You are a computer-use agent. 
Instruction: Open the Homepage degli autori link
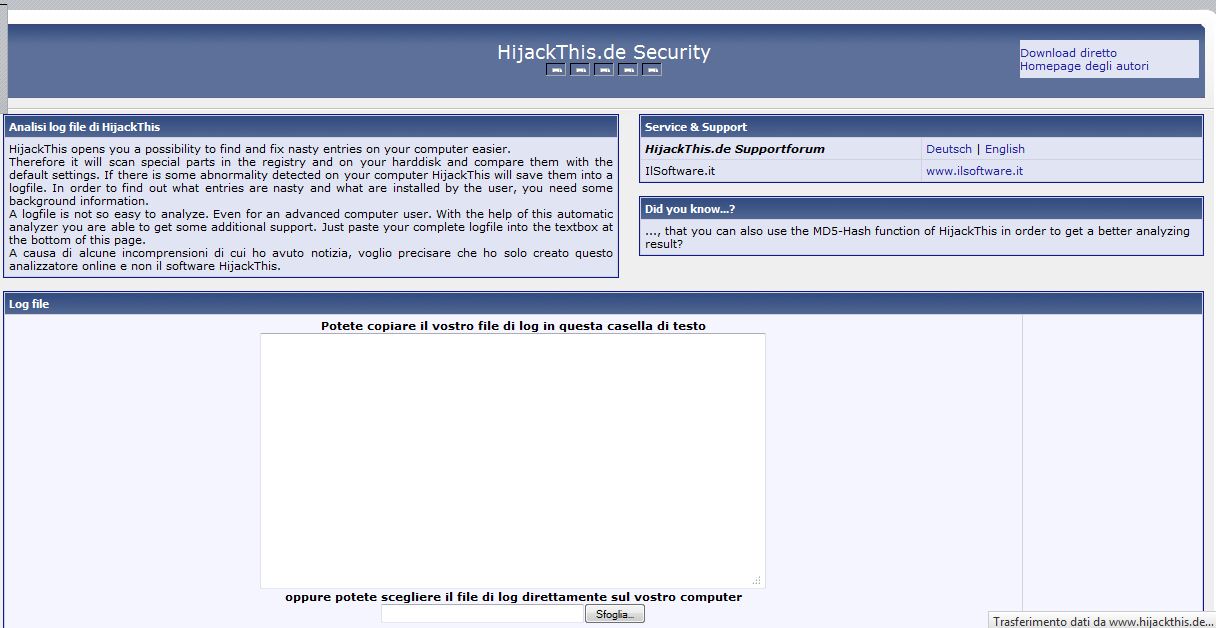(x=1084, y=66)
